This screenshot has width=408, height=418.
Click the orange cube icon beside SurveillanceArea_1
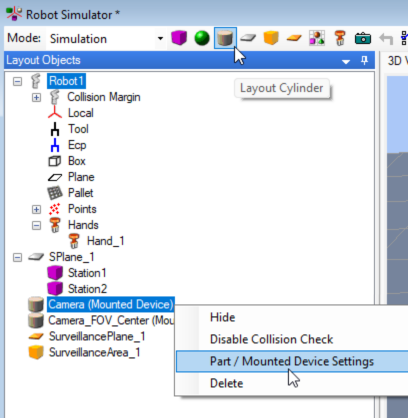click(x=36, y=352)
